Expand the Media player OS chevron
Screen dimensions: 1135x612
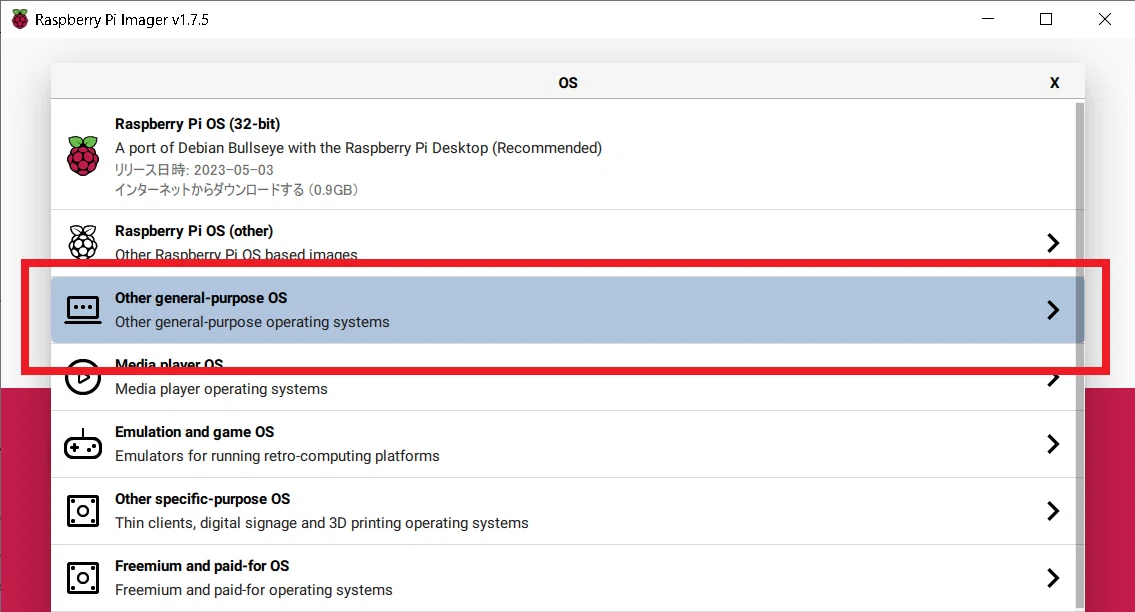[x=1053, y=378]
